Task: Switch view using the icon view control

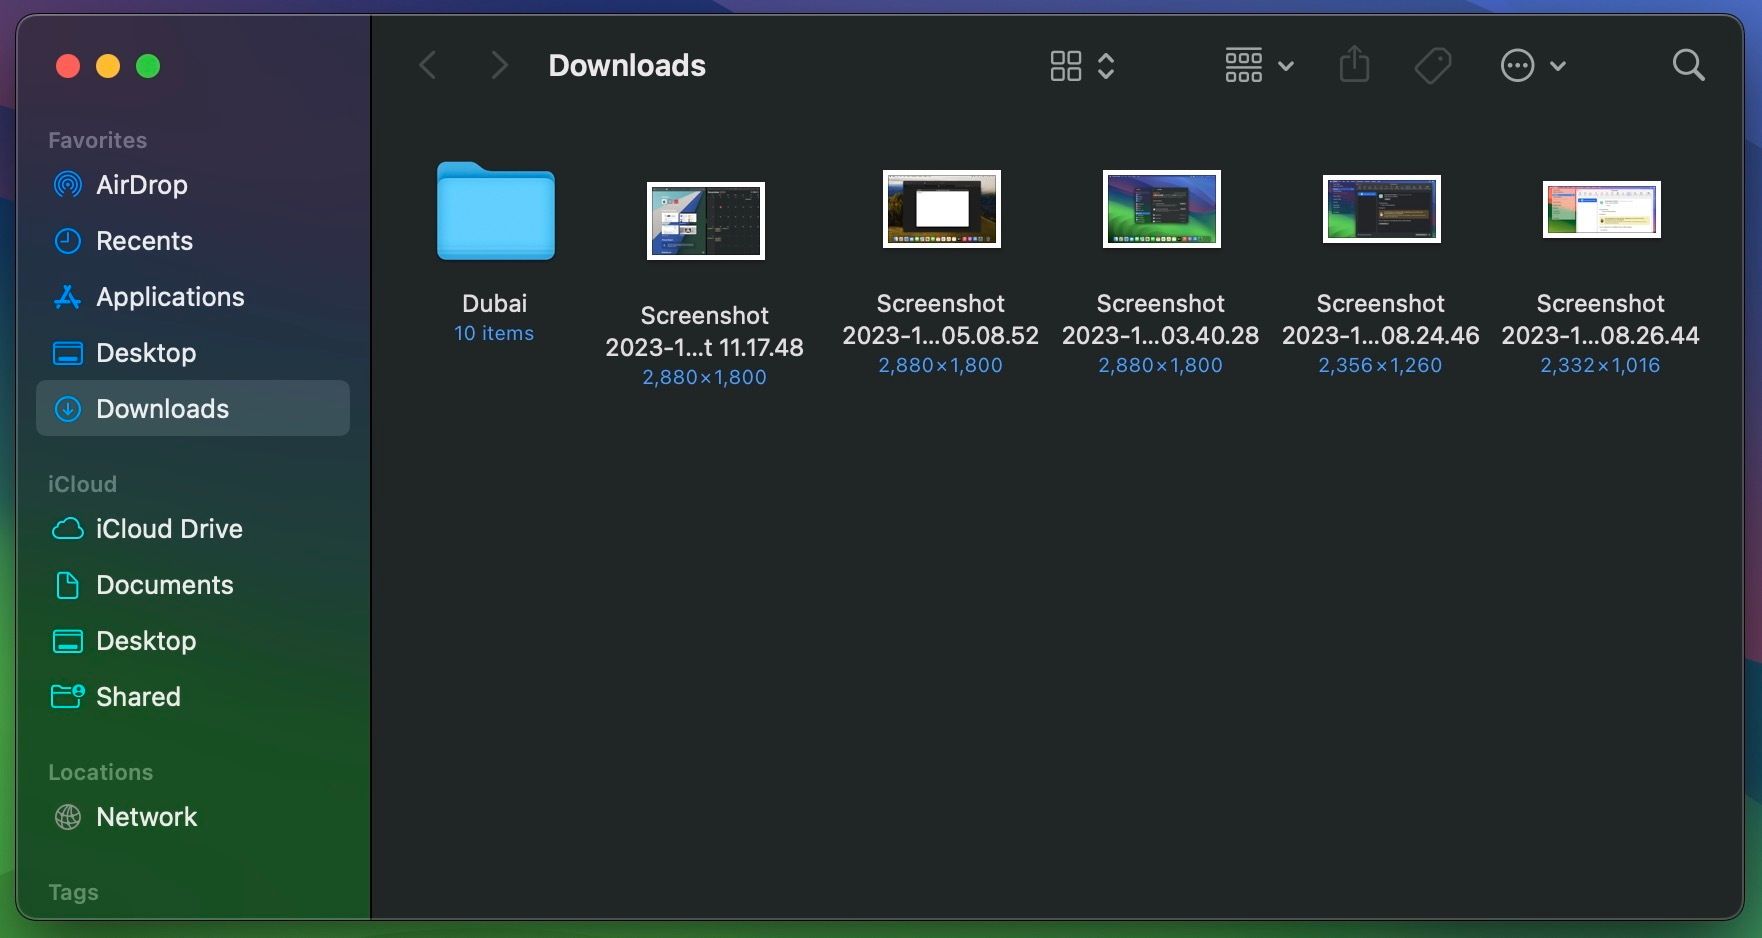Action: coord(1066,64)
